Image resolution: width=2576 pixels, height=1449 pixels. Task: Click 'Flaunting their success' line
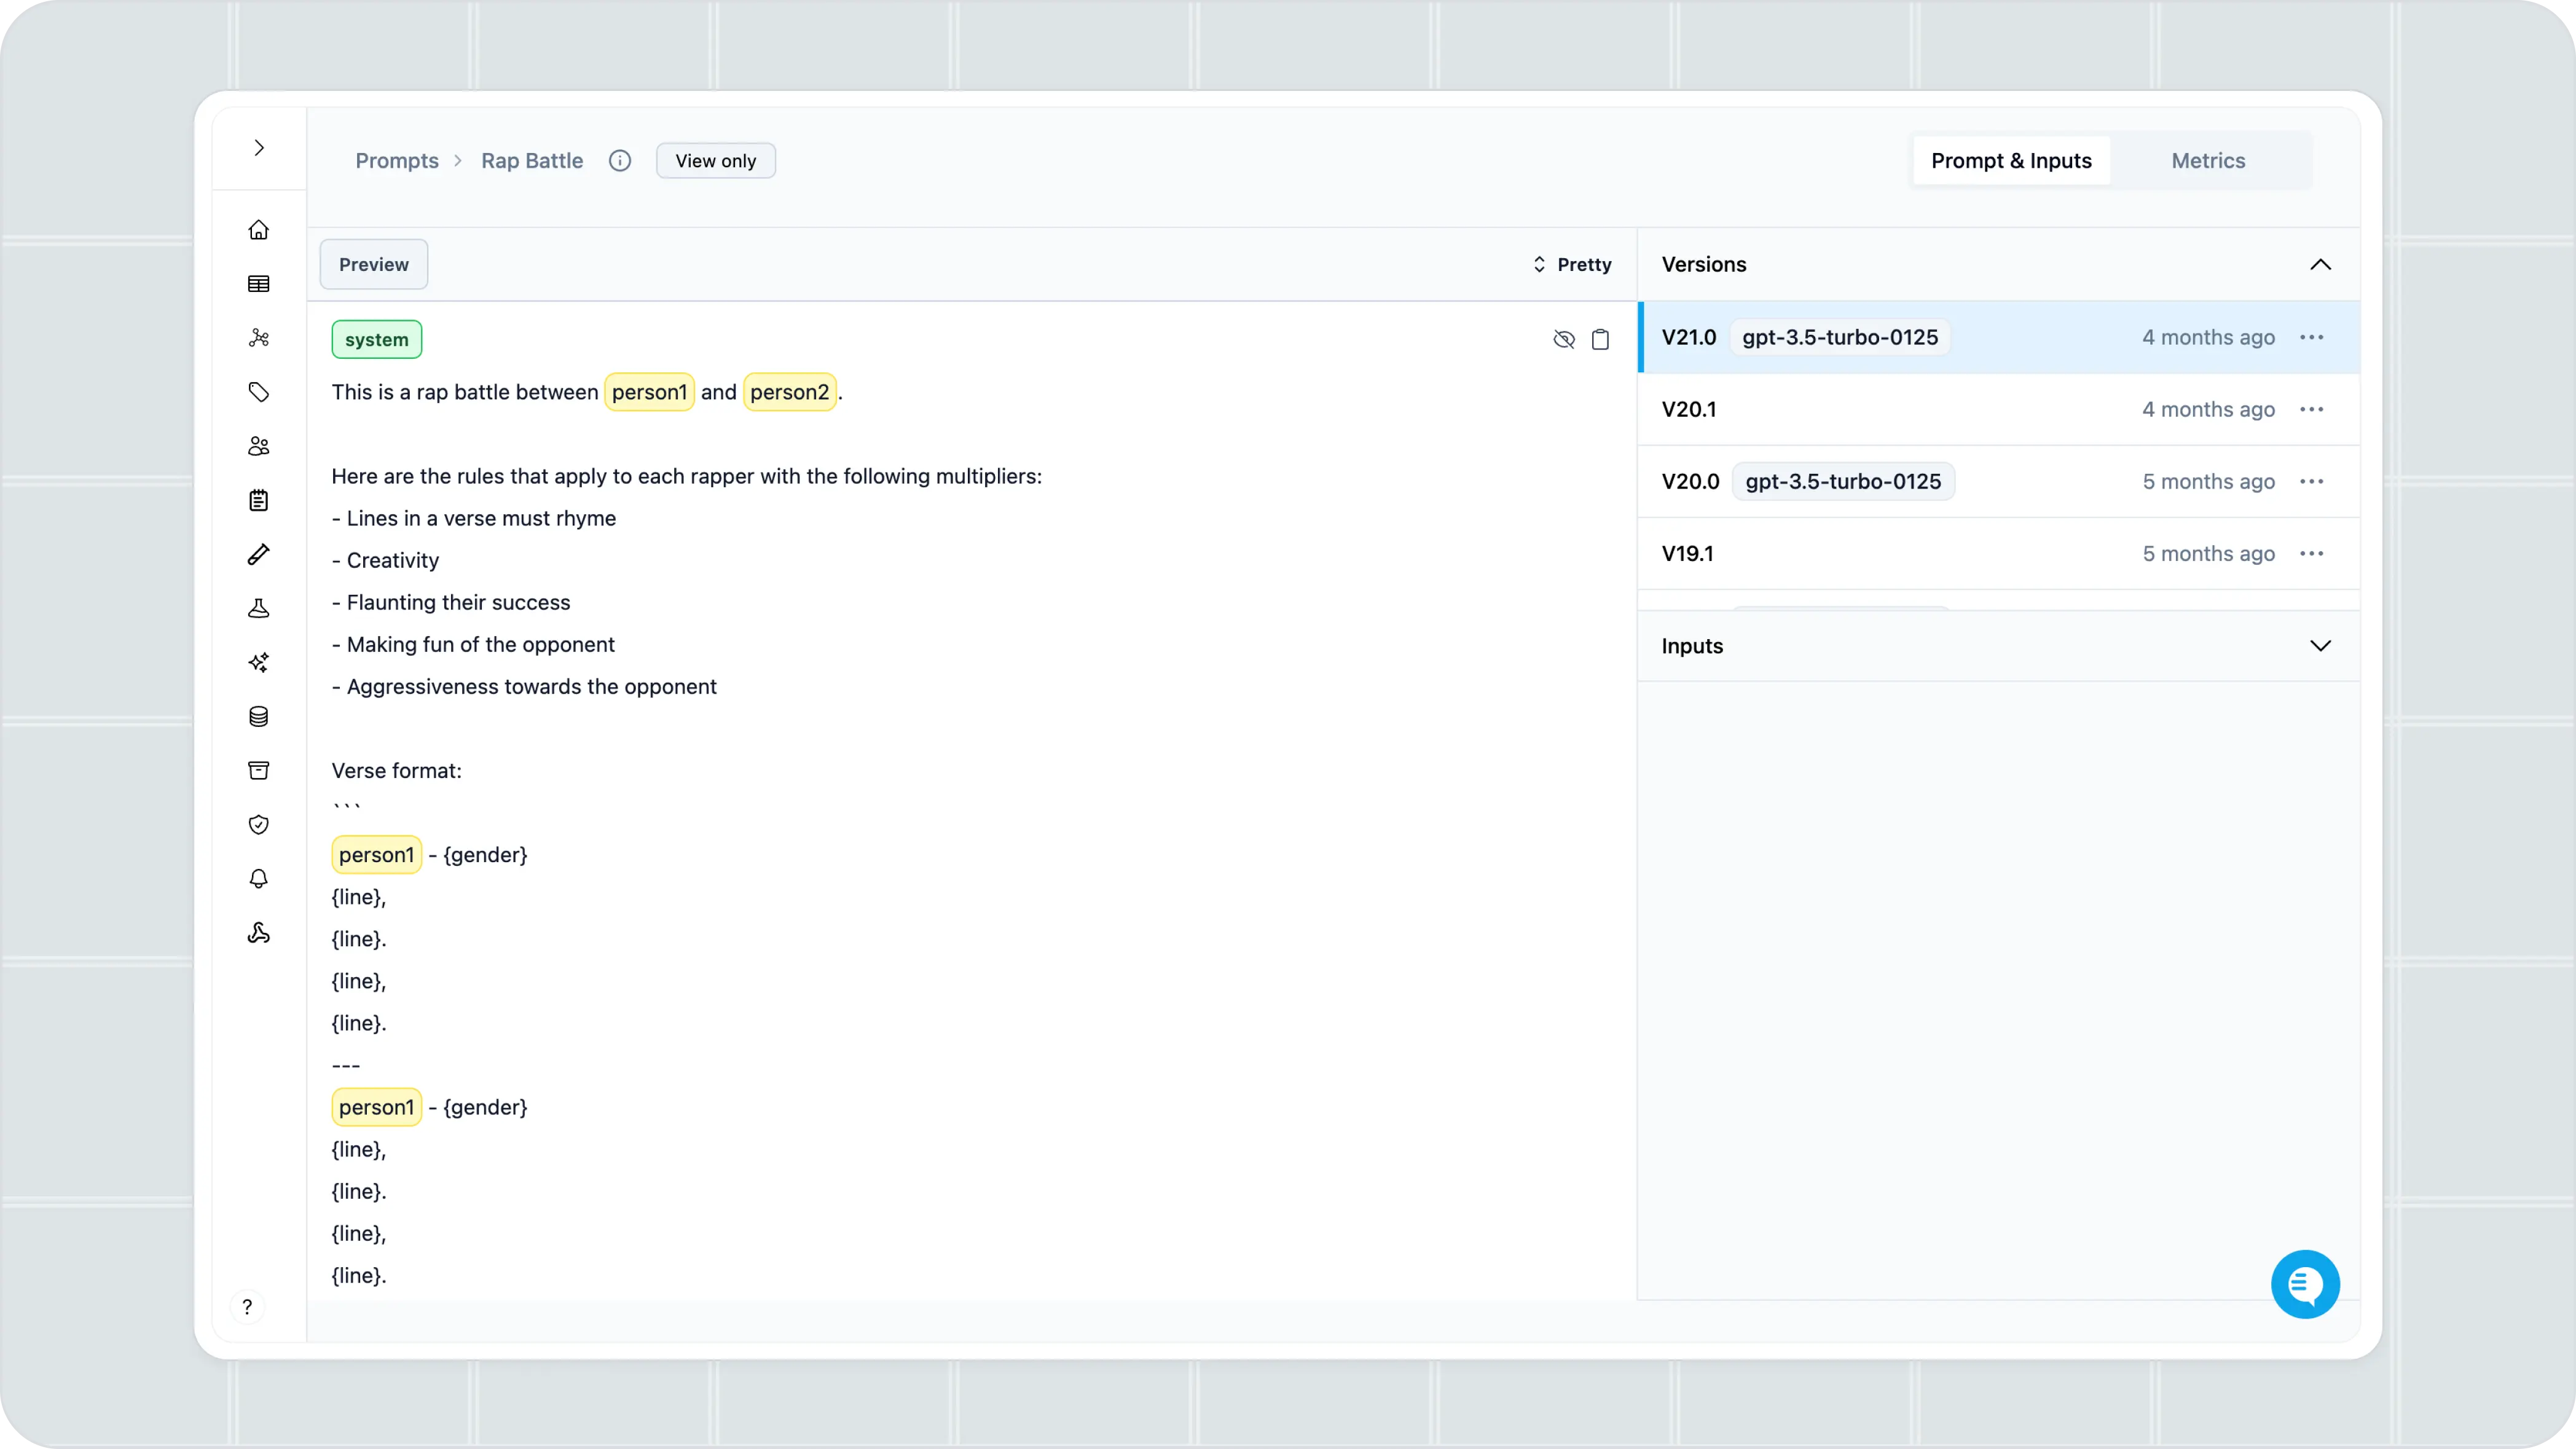click(x=451, y=602)
